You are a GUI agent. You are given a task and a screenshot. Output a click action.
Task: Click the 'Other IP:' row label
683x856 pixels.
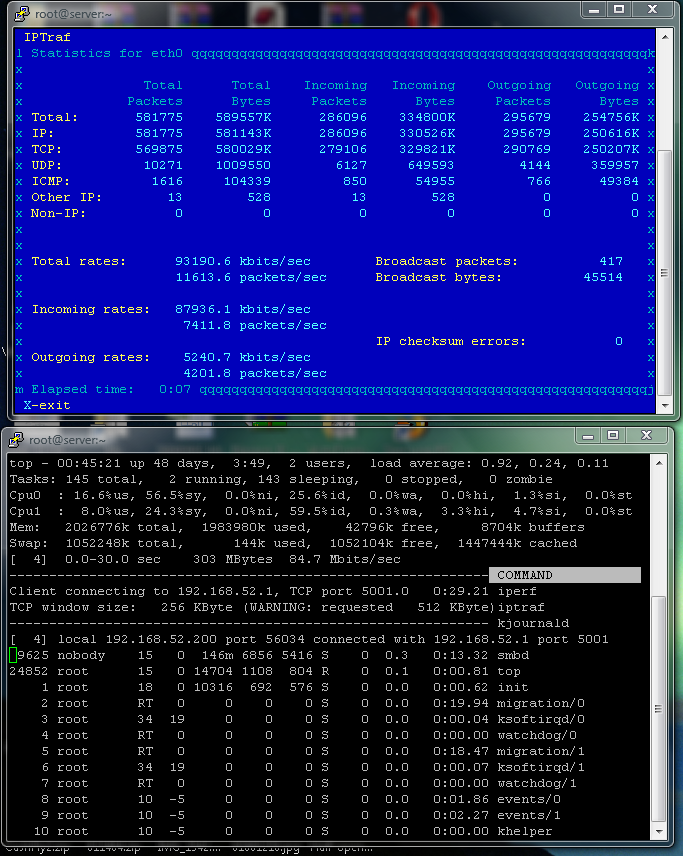click(x=67, y=197)
